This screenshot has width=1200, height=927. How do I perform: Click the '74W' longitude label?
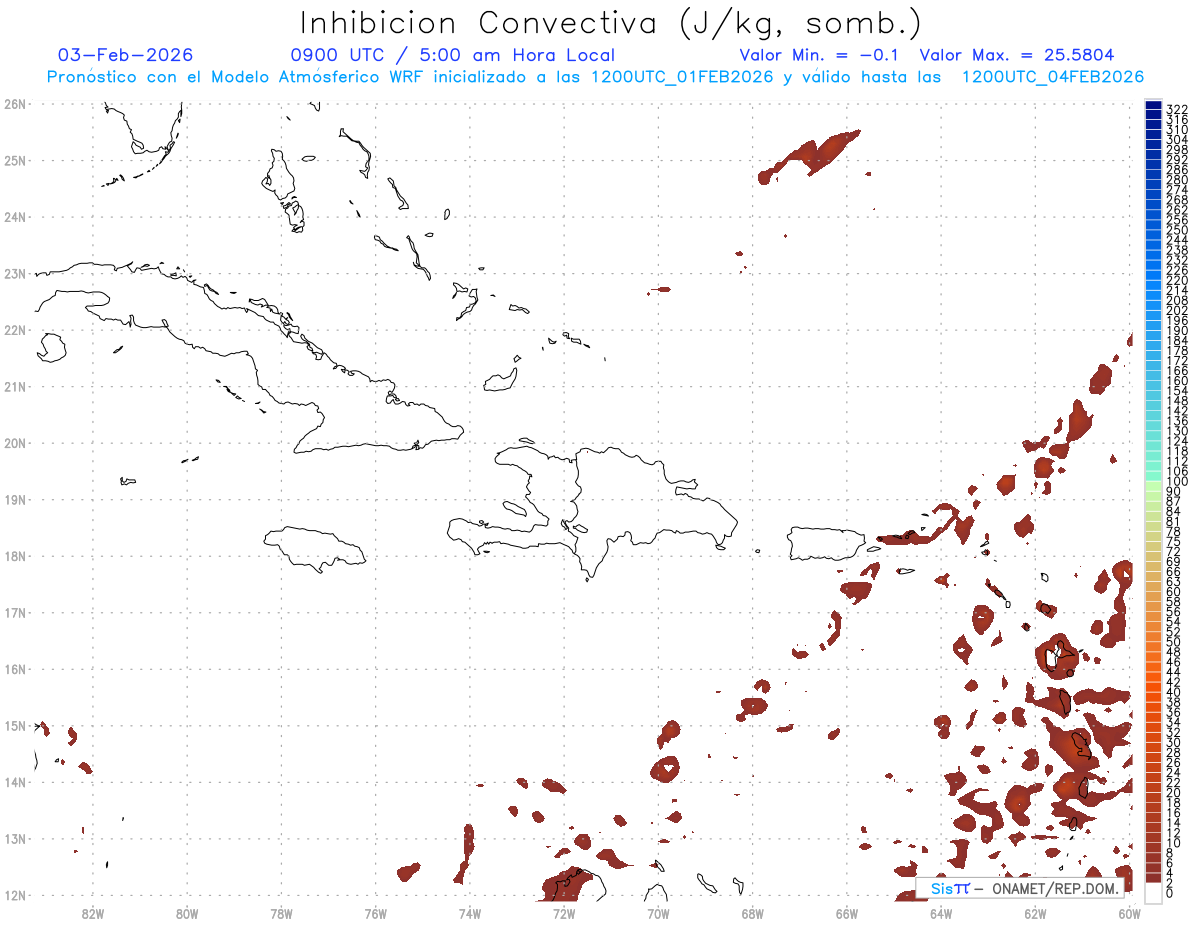[x=470, y=912]
